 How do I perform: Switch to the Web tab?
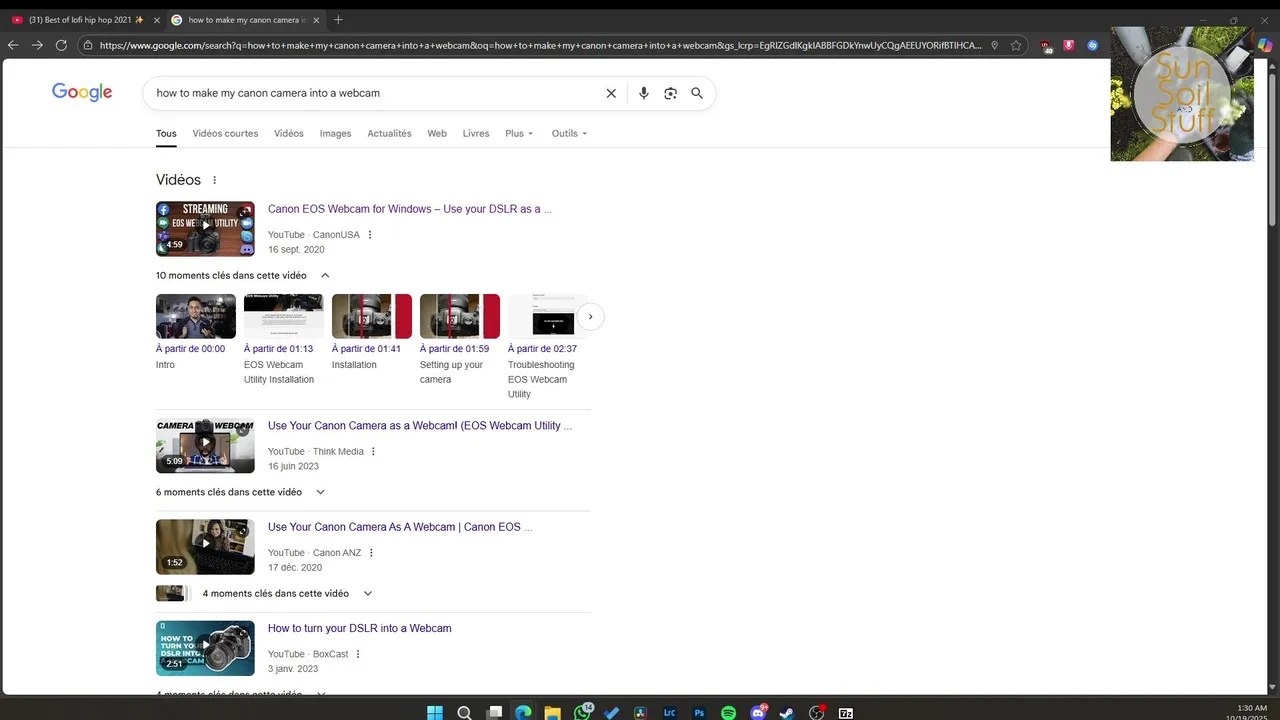click(x=437, y=133)
